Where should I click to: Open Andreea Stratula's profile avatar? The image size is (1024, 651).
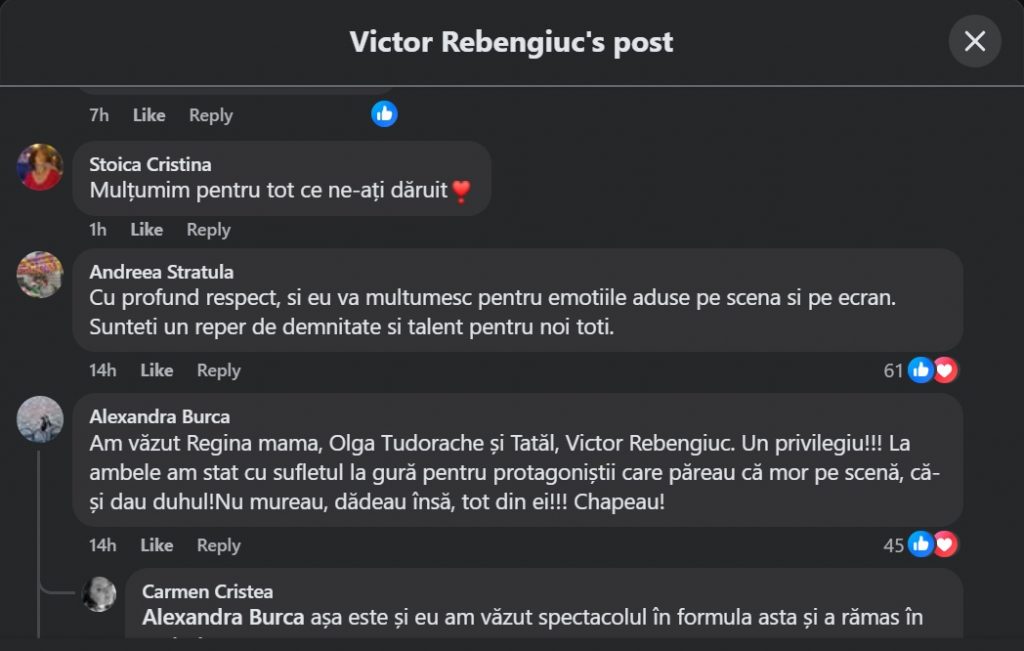(40, 274)
